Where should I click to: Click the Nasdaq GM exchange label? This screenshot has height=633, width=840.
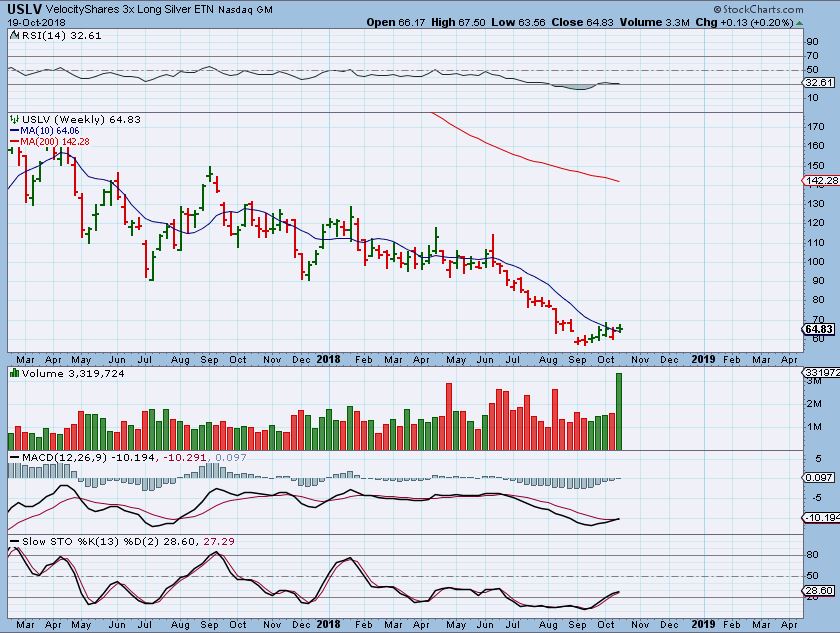pos(245,10)
